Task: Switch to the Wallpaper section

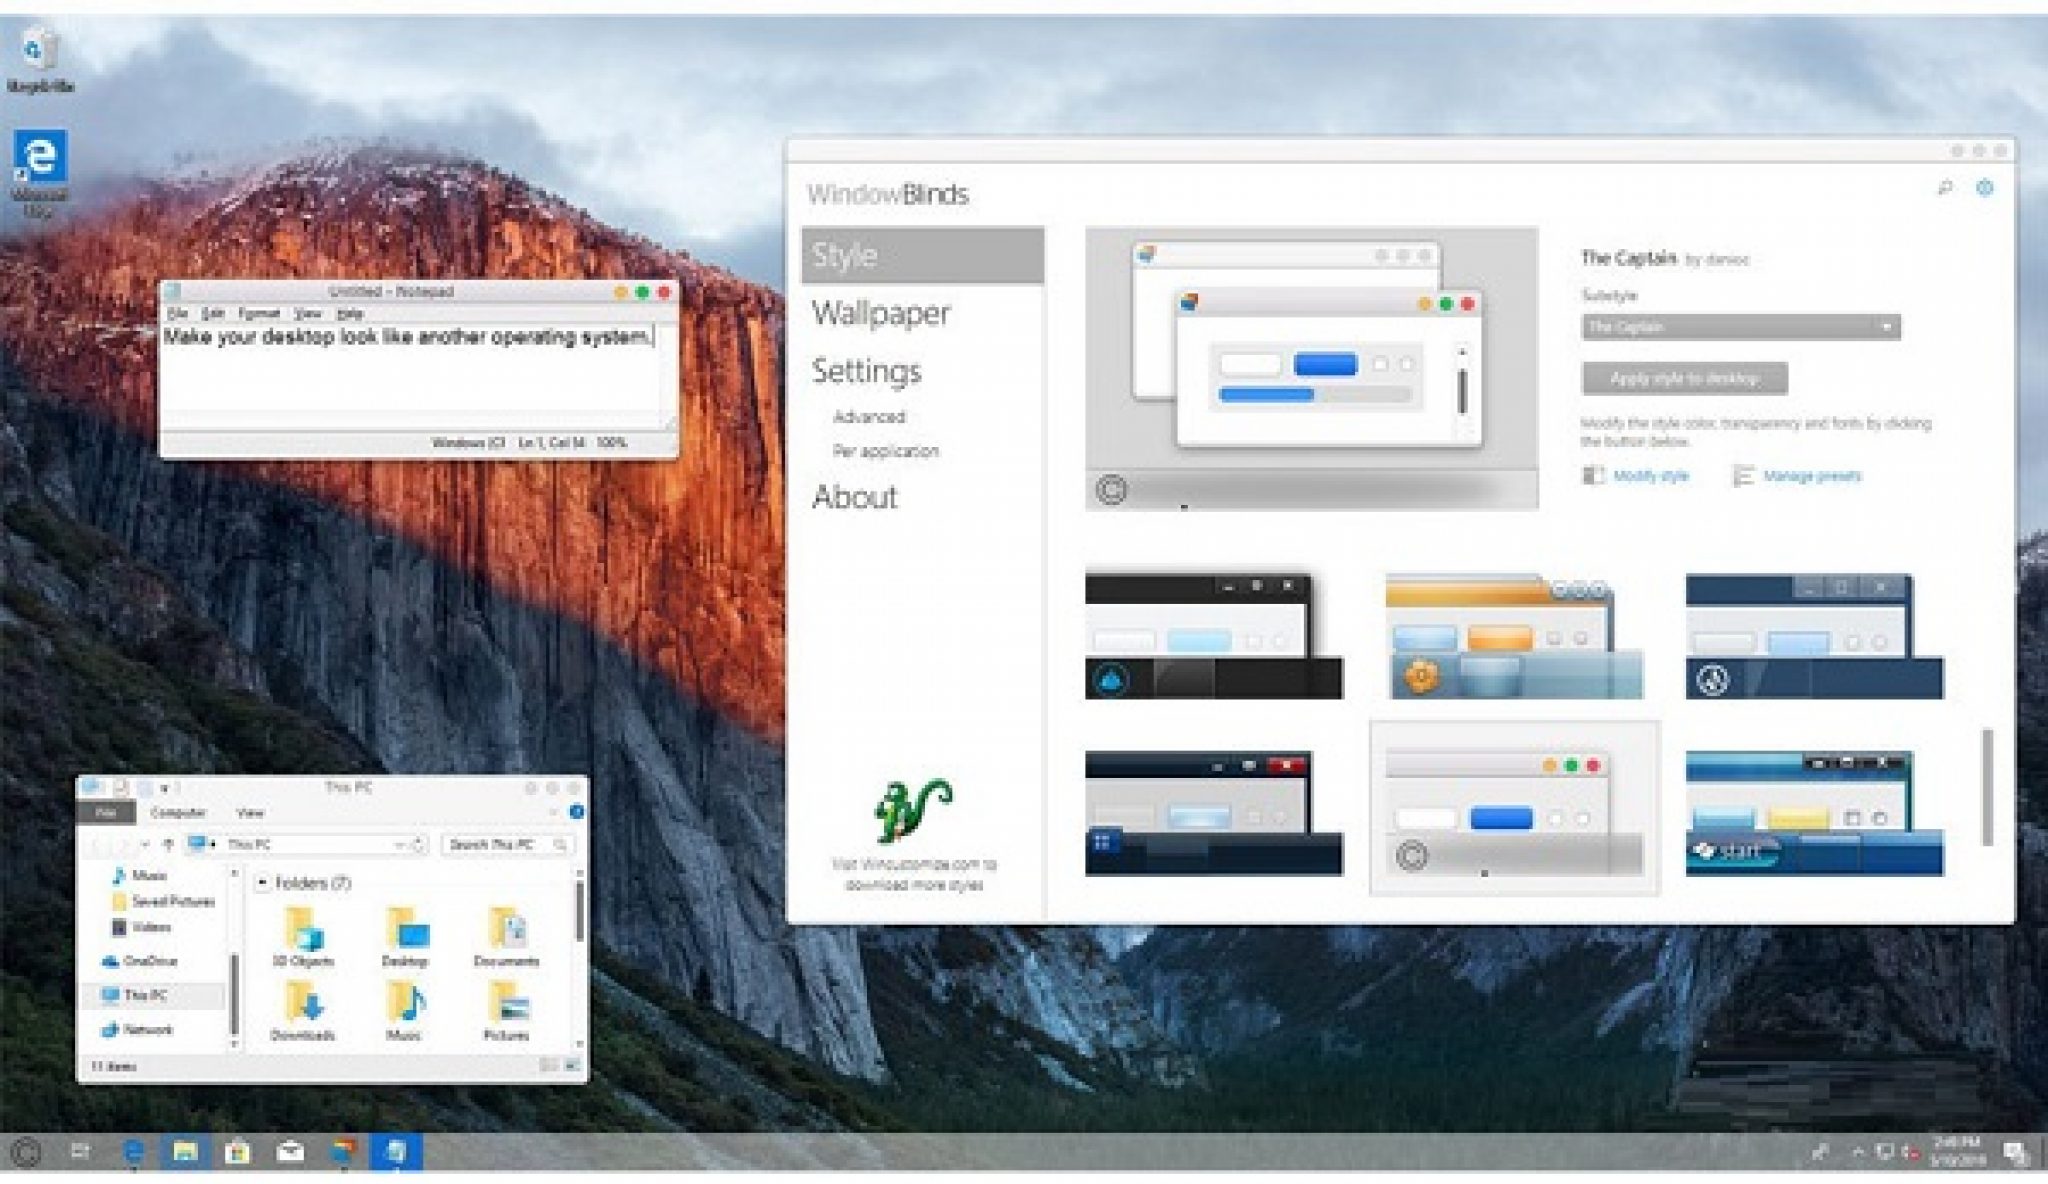Action: tap(880, 313)
